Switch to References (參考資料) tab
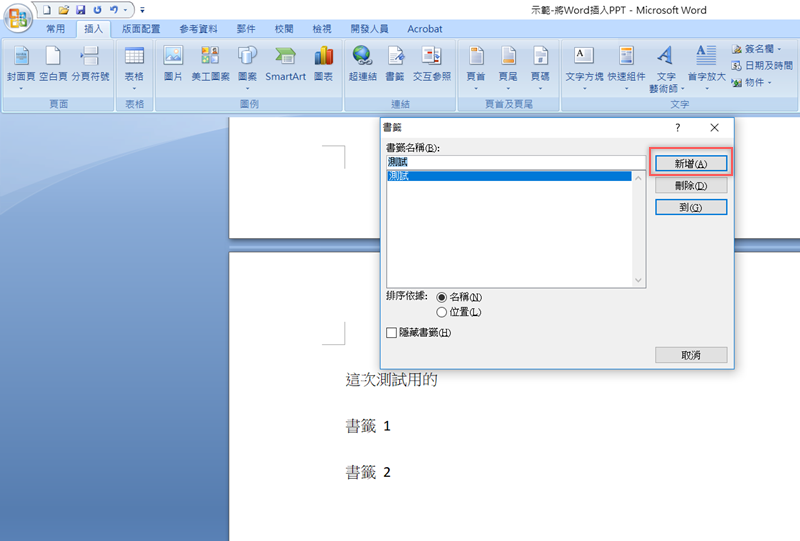The width and height of the screenshot is (800, 541). [198, 29]
